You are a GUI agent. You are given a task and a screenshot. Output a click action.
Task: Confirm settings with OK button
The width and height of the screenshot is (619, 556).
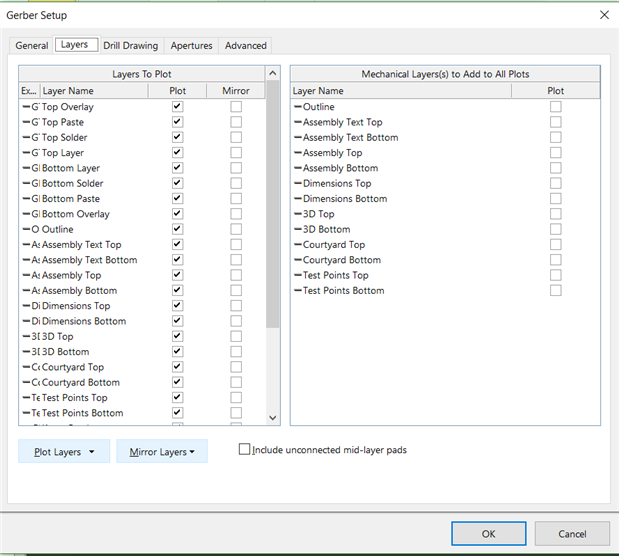point(488,534)
